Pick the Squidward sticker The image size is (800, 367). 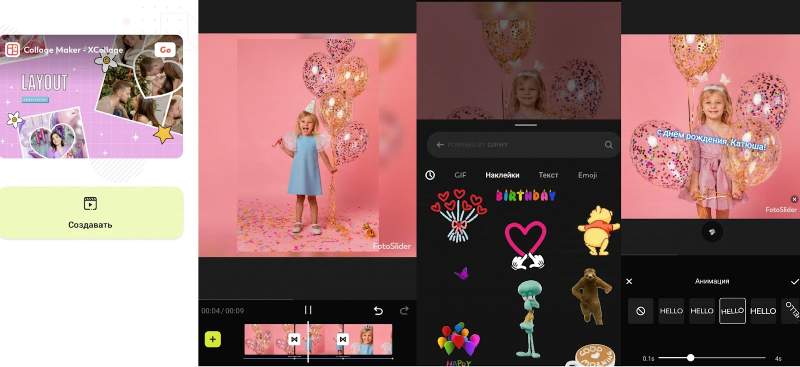point(529,319)
